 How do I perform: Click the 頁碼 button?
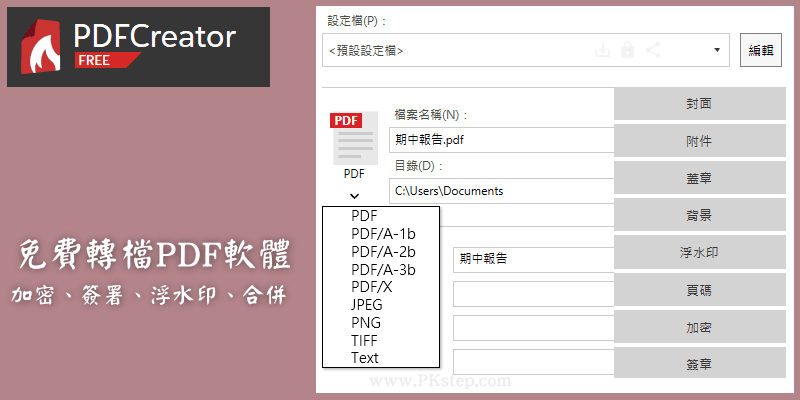(699, 290)
